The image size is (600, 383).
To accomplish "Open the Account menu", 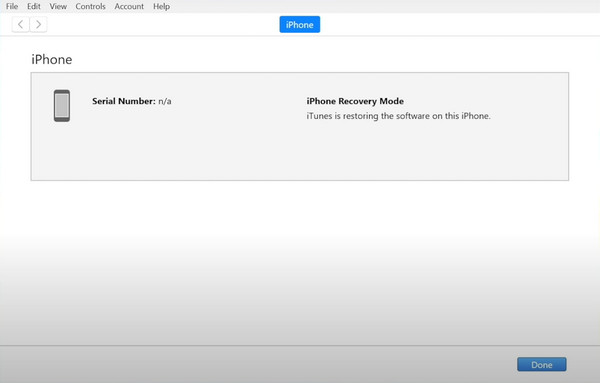I will pos(129,7).
